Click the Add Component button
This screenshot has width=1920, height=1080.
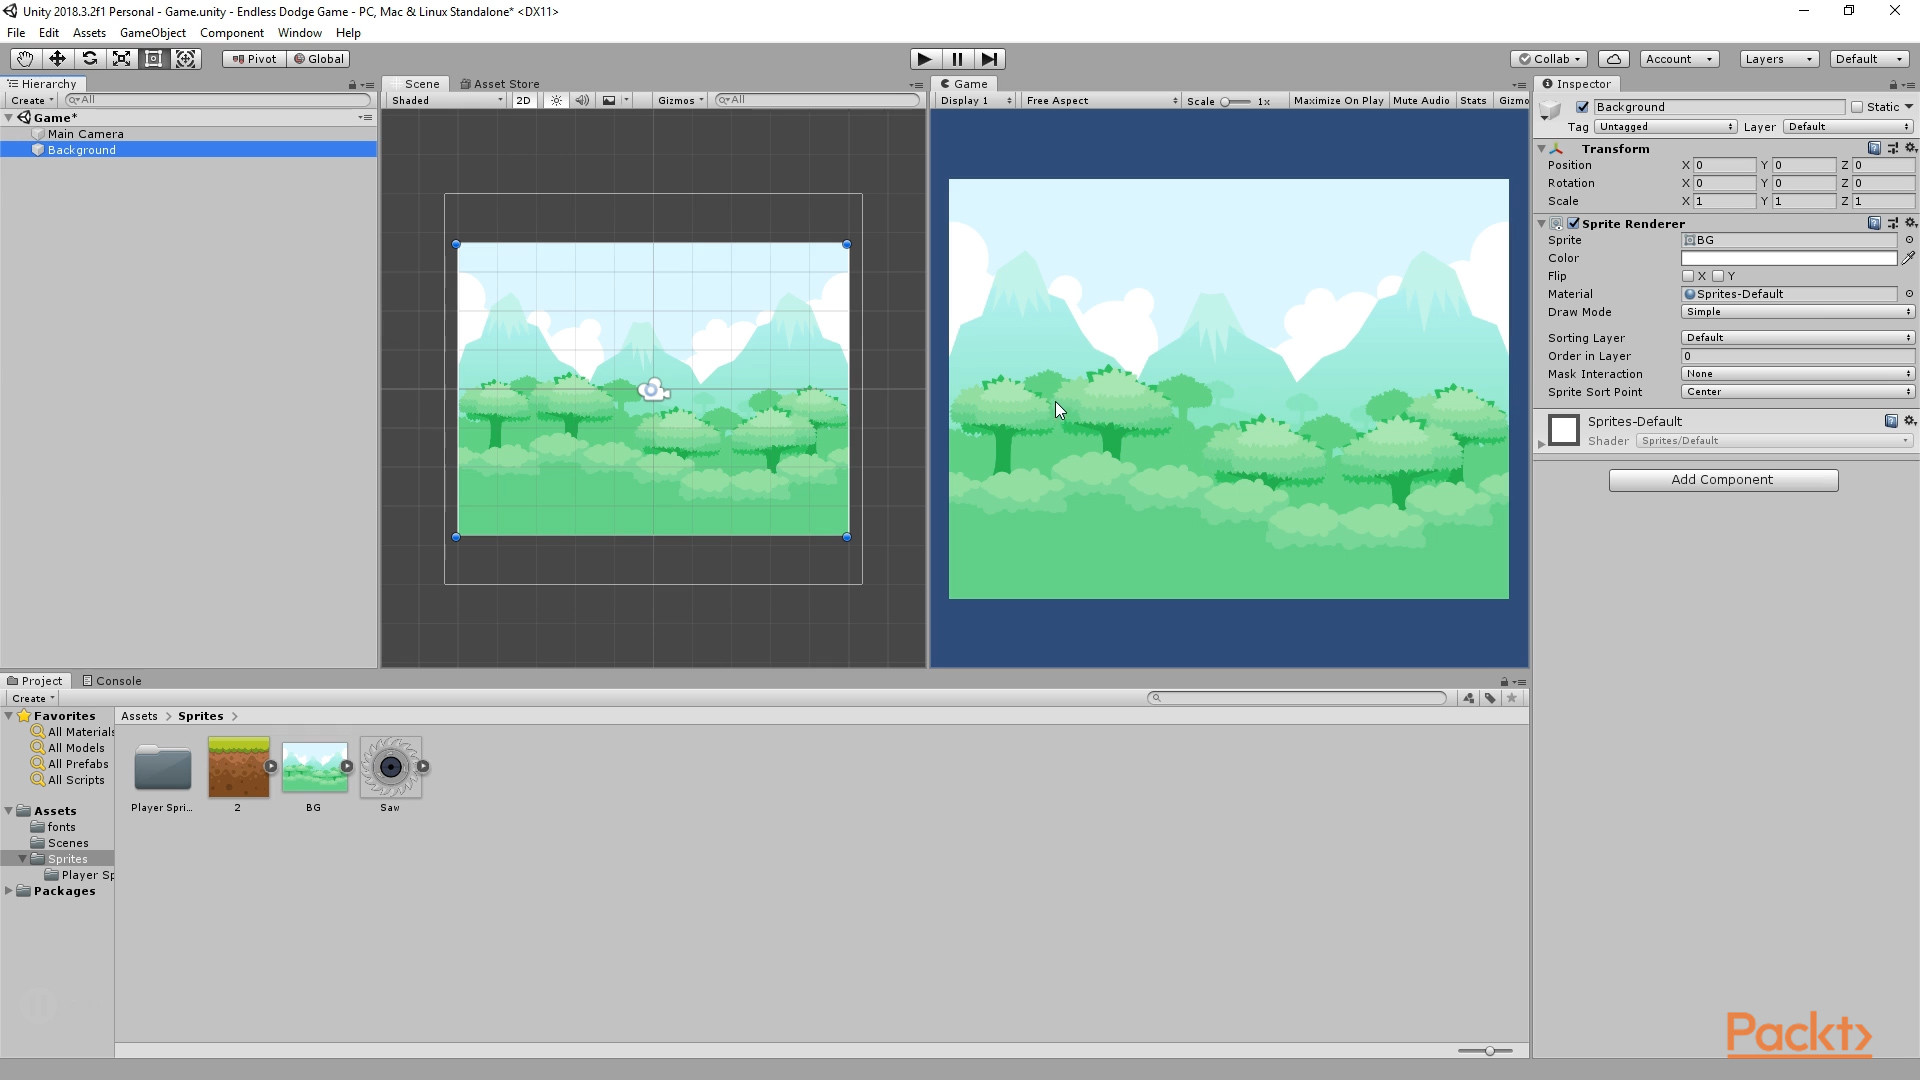1722,480
